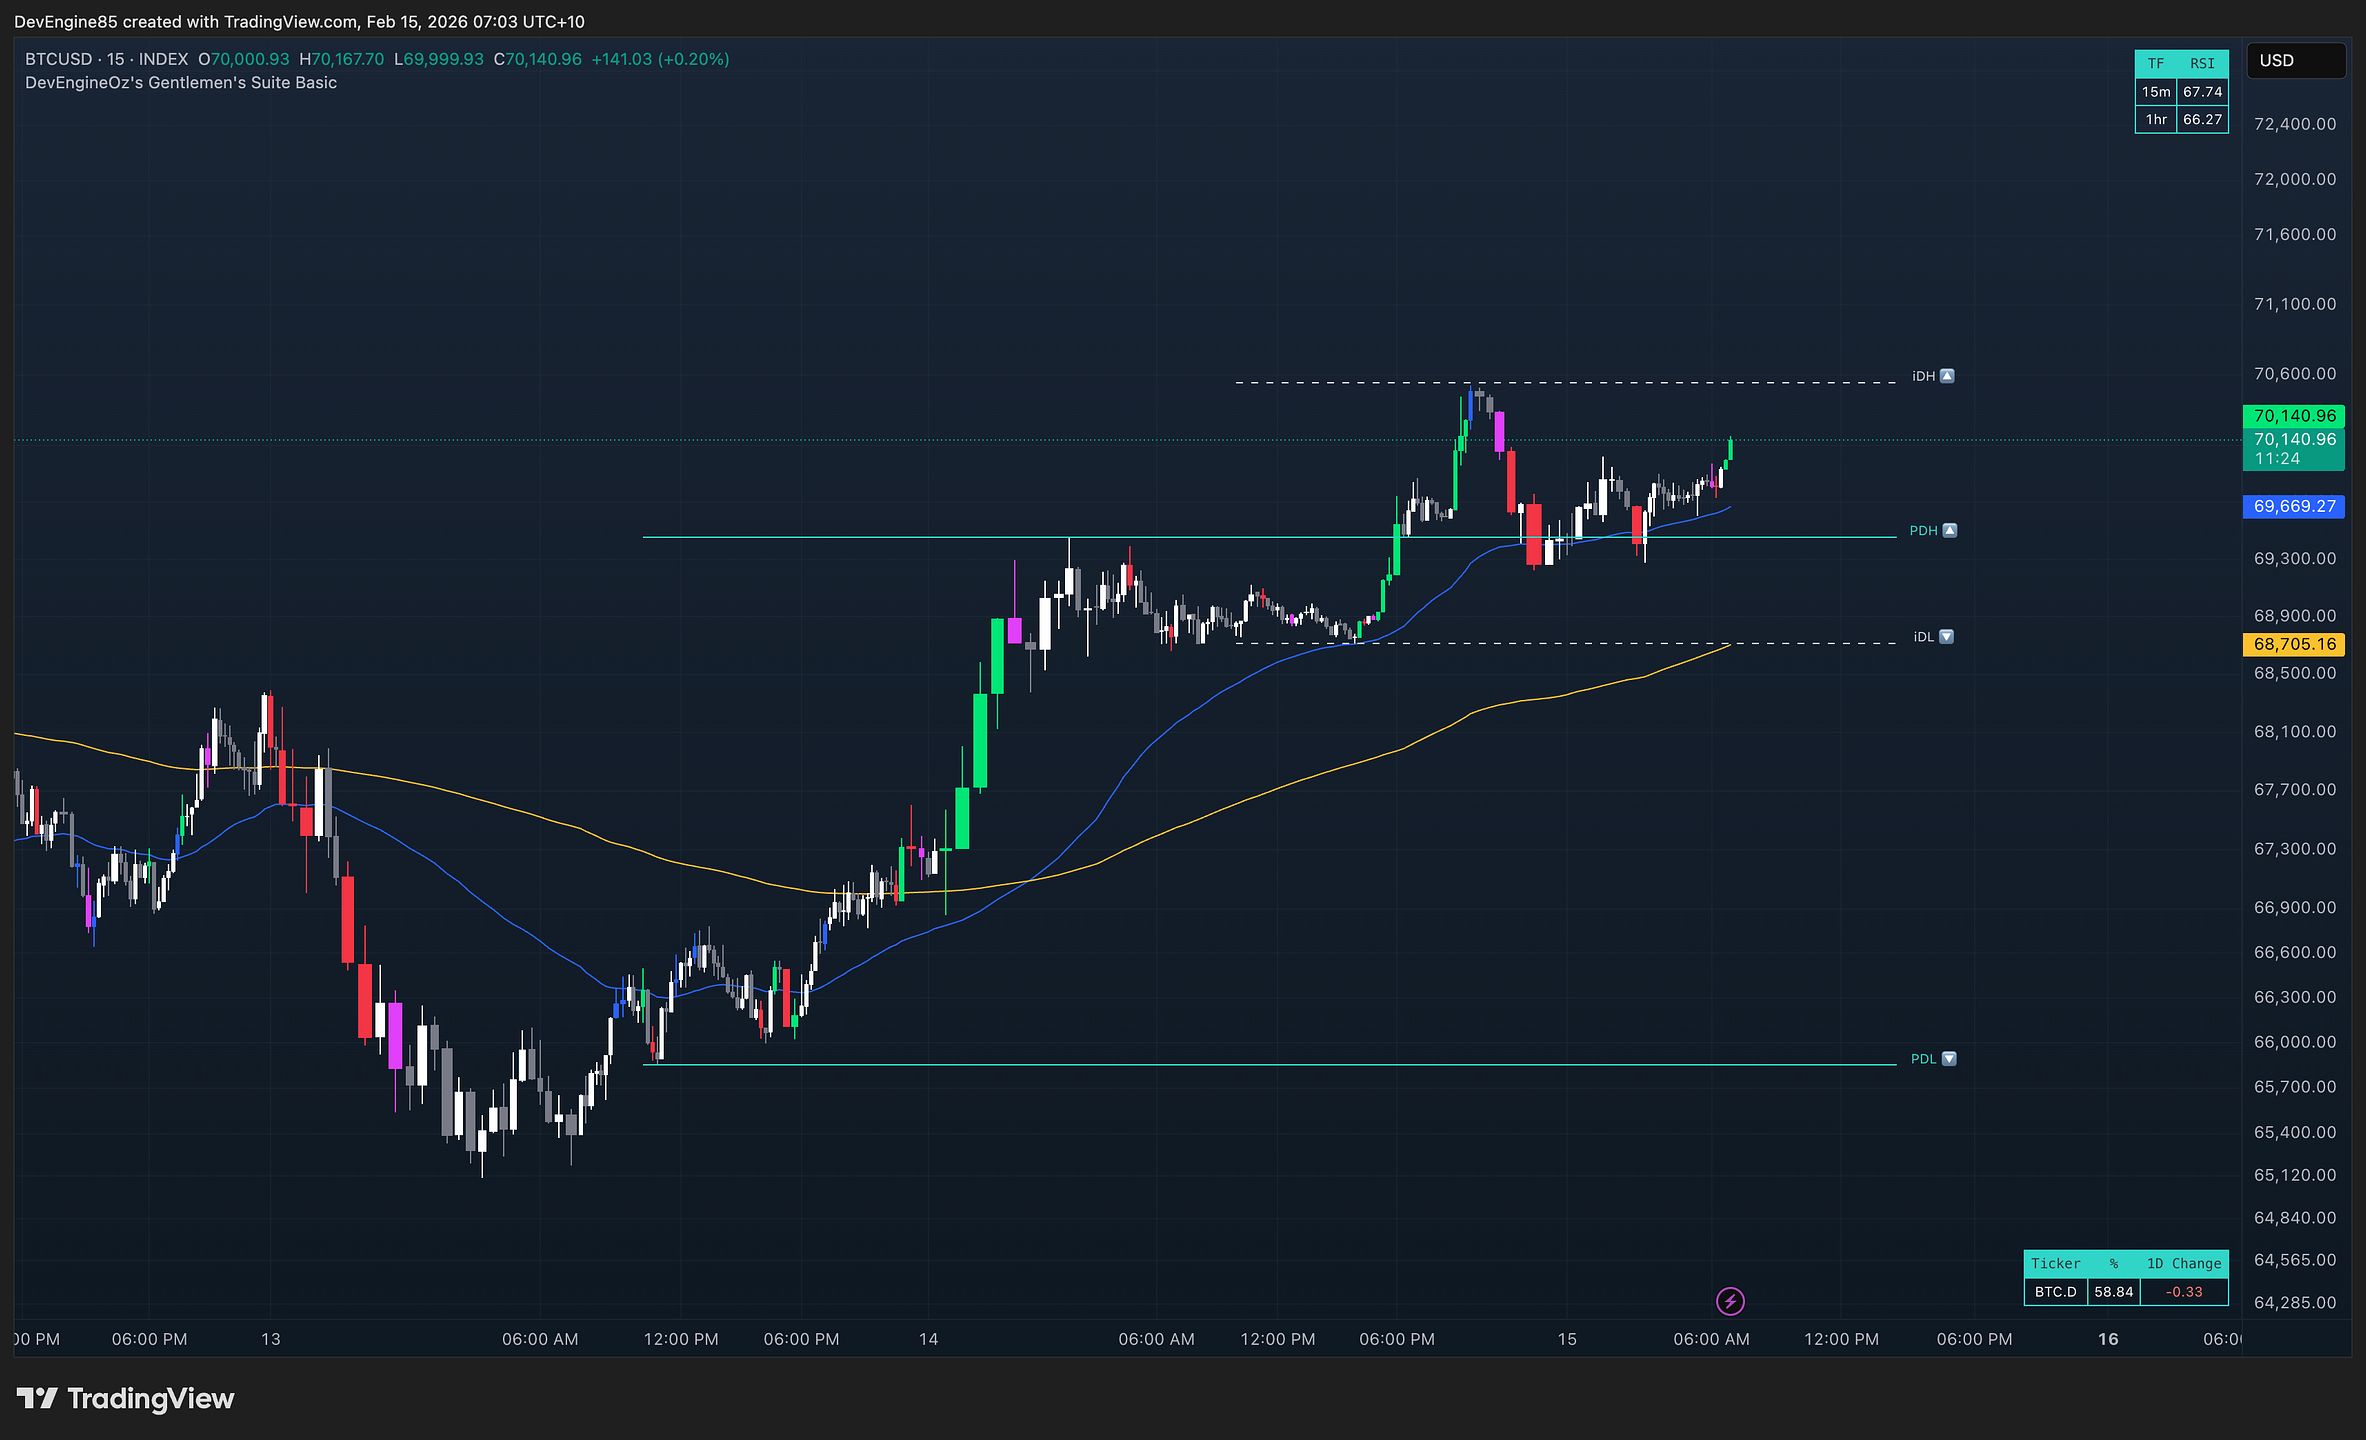Click the RSI table header cell
The width and height of the screenshot is (2366, 1440).
[2202, 64]
